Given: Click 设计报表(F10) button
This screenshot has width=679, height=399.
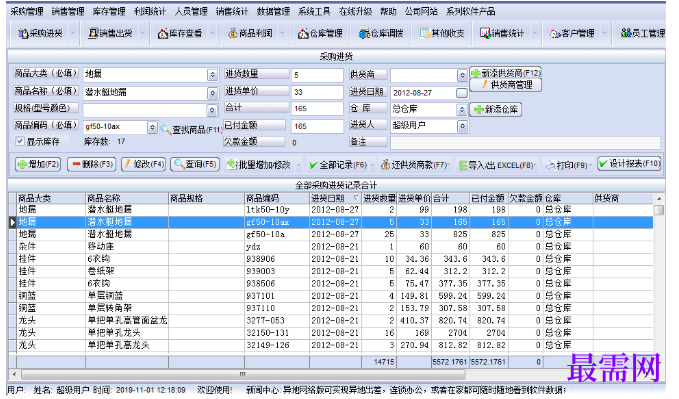Looking at the screenshot, I should (x=629, y=163).
